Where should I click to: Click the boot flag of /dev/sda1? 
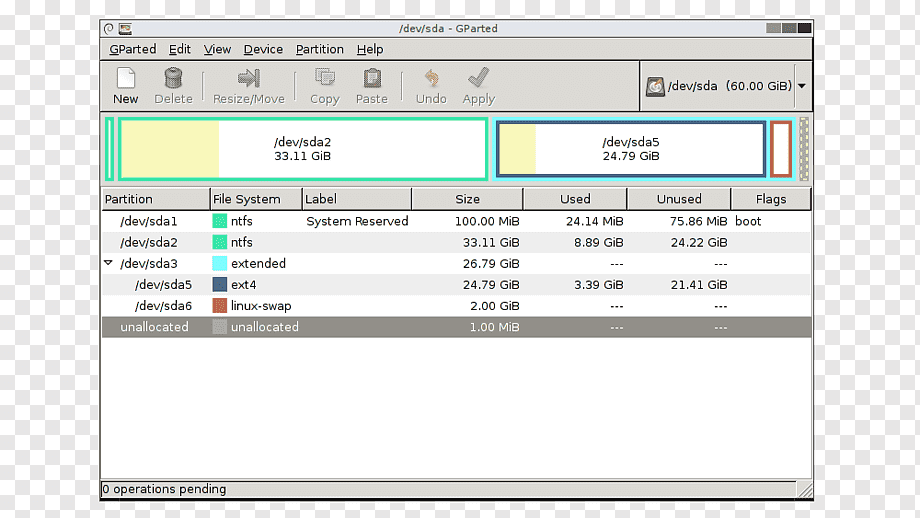pos(748,221)
